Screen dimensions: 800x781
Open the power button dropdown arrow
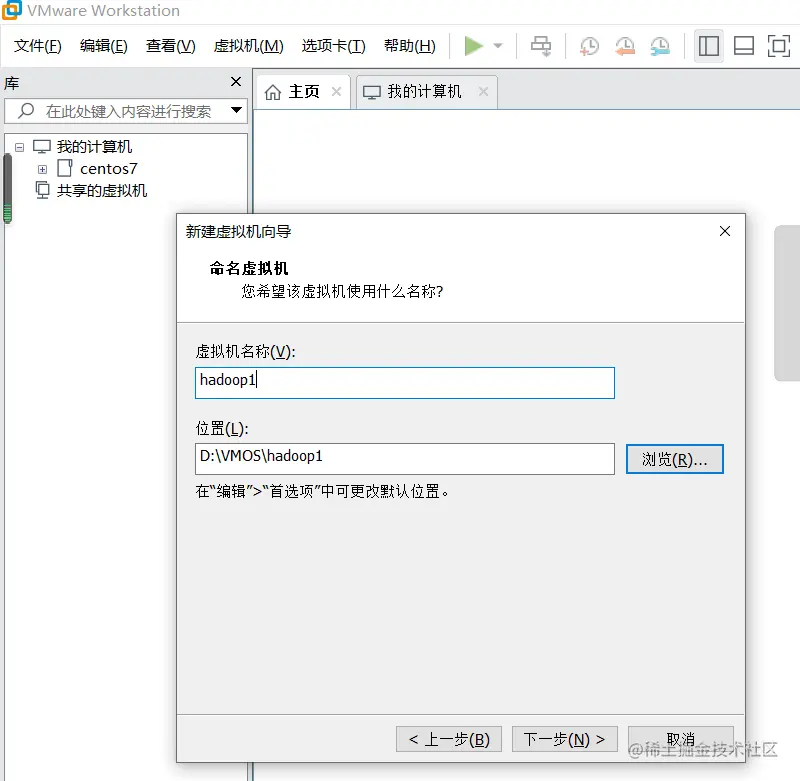click(497, 46)
